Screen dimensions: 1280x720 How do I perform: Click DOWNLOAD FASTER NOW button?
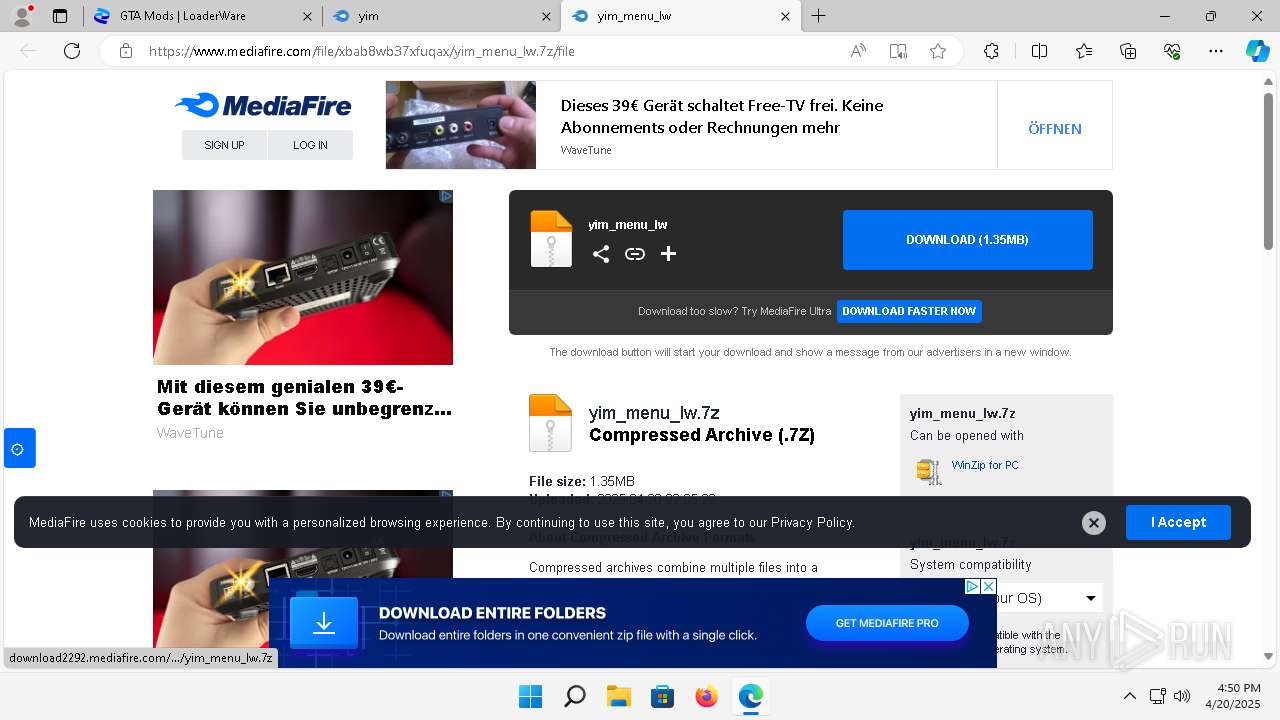tap(909, 311)
